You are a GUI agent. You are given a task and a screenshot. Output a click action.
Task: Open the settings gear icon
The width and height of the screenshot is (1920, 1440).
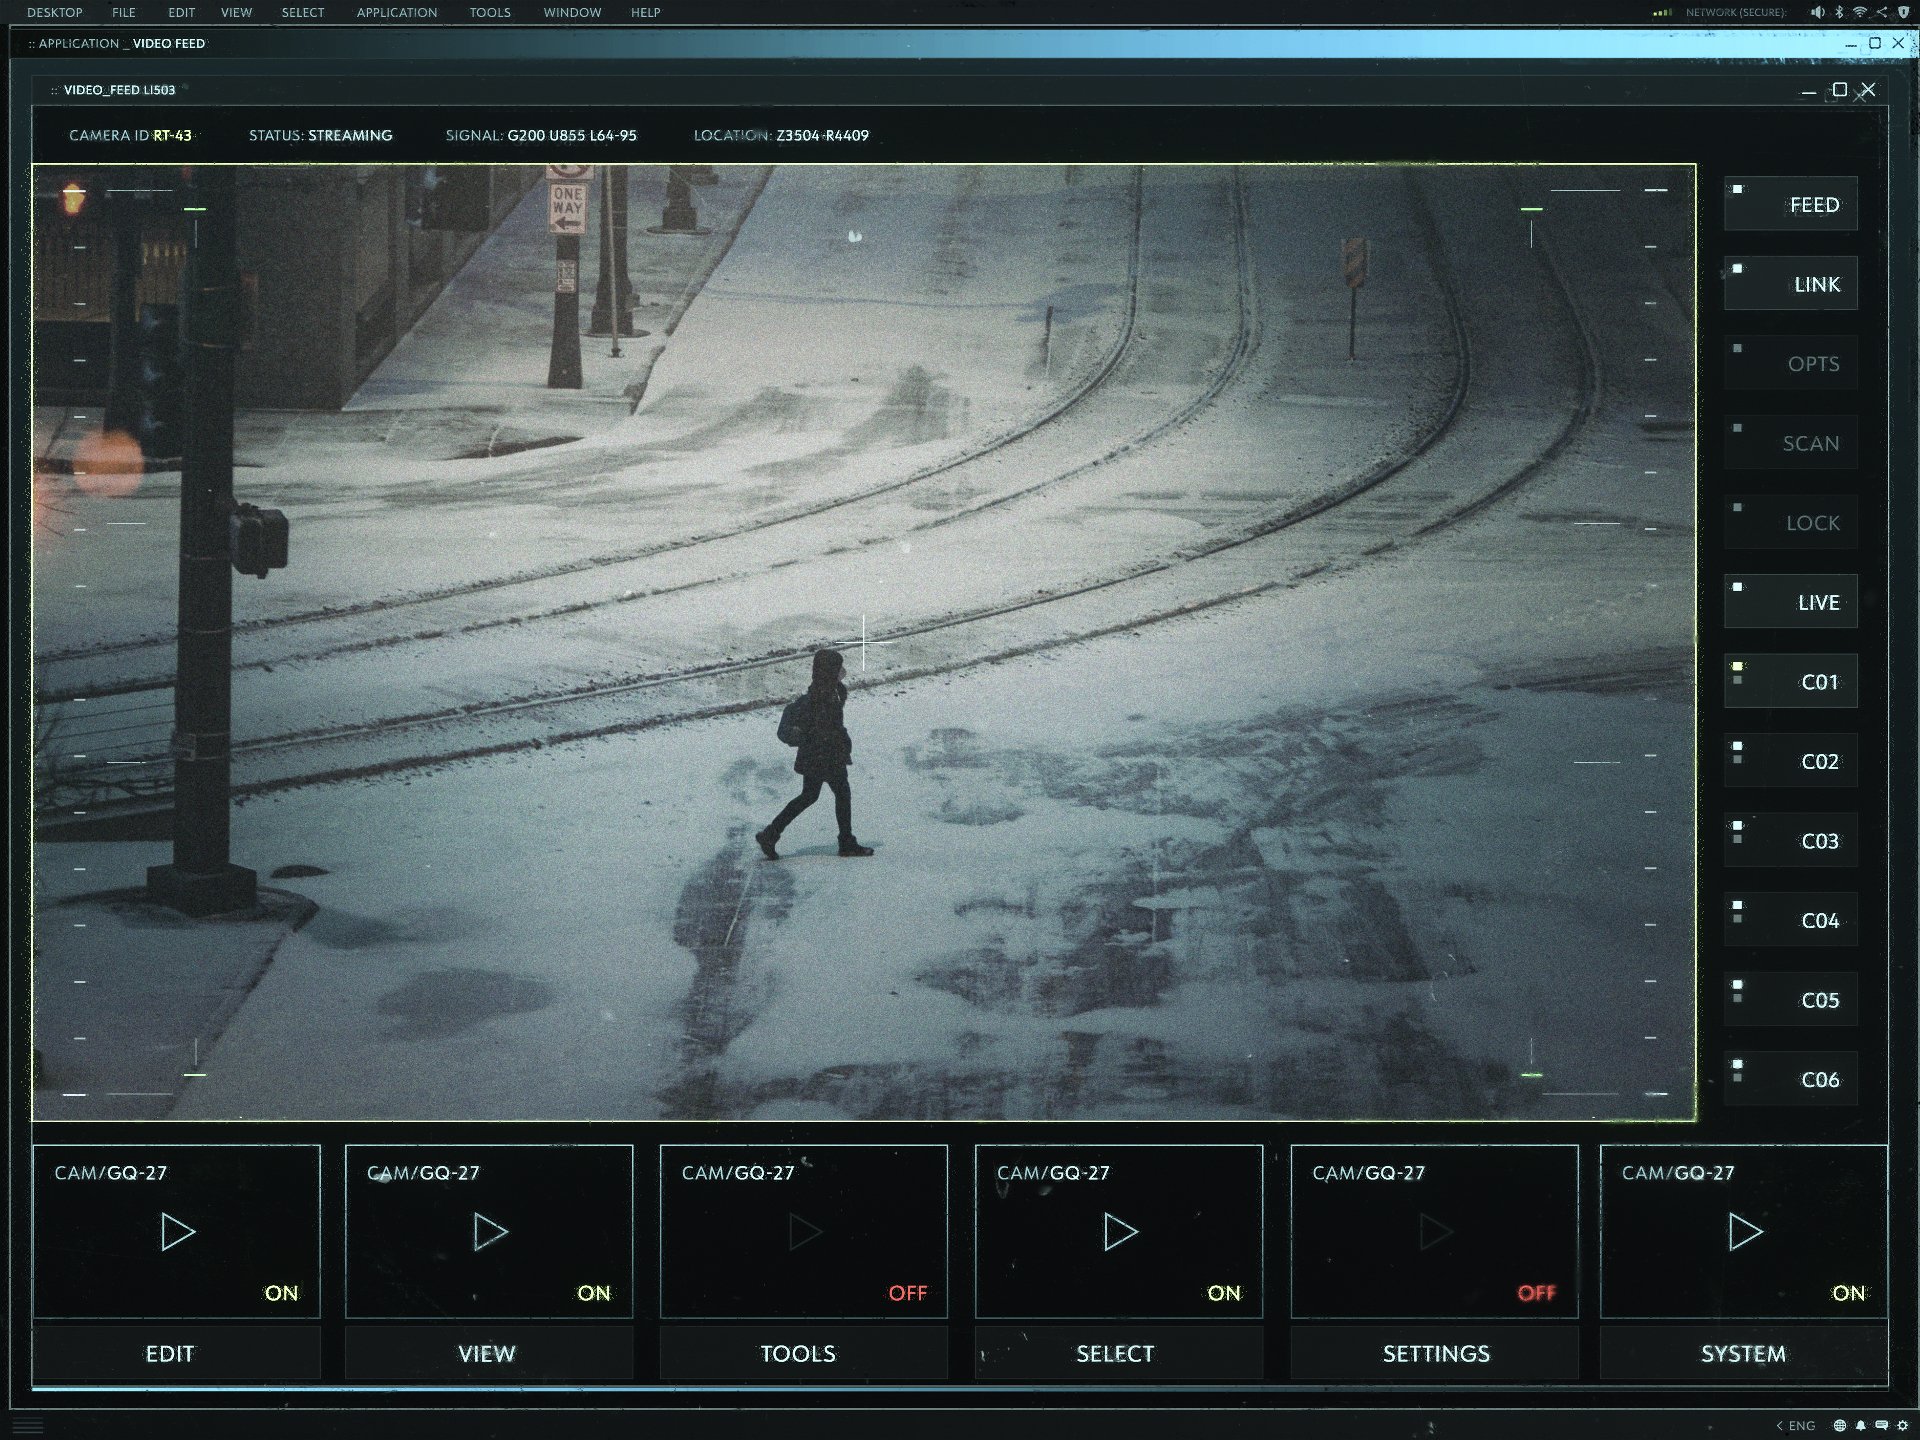[x=1903, y=1425]
